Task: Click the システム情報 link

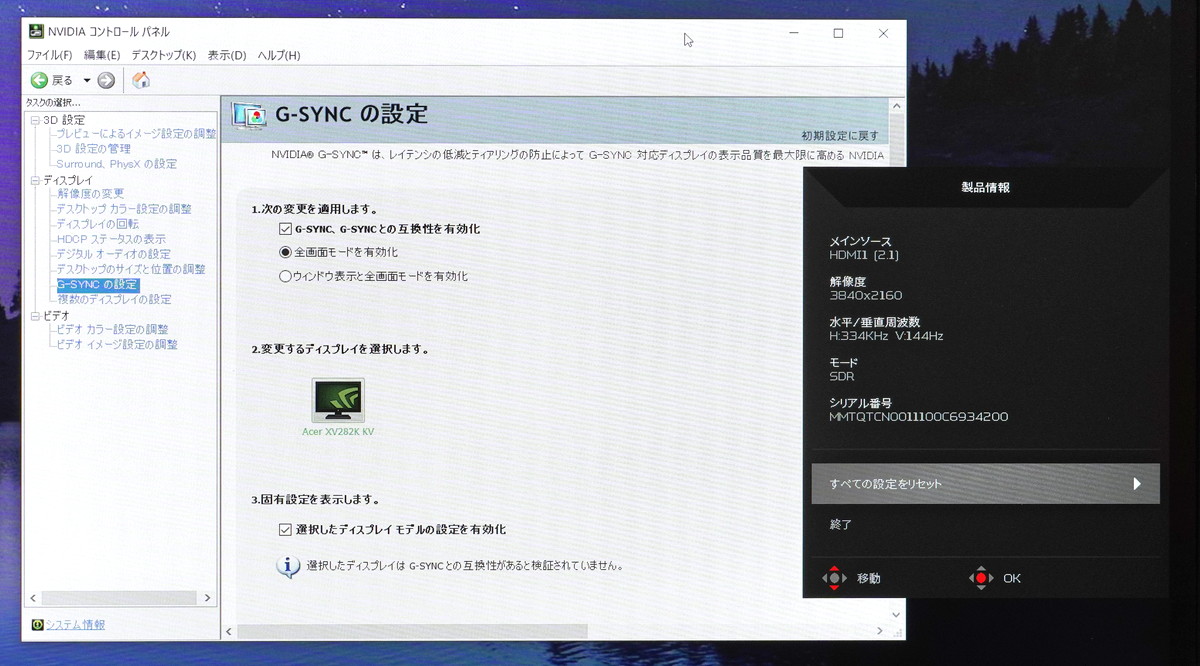Action: pos(75,625)
